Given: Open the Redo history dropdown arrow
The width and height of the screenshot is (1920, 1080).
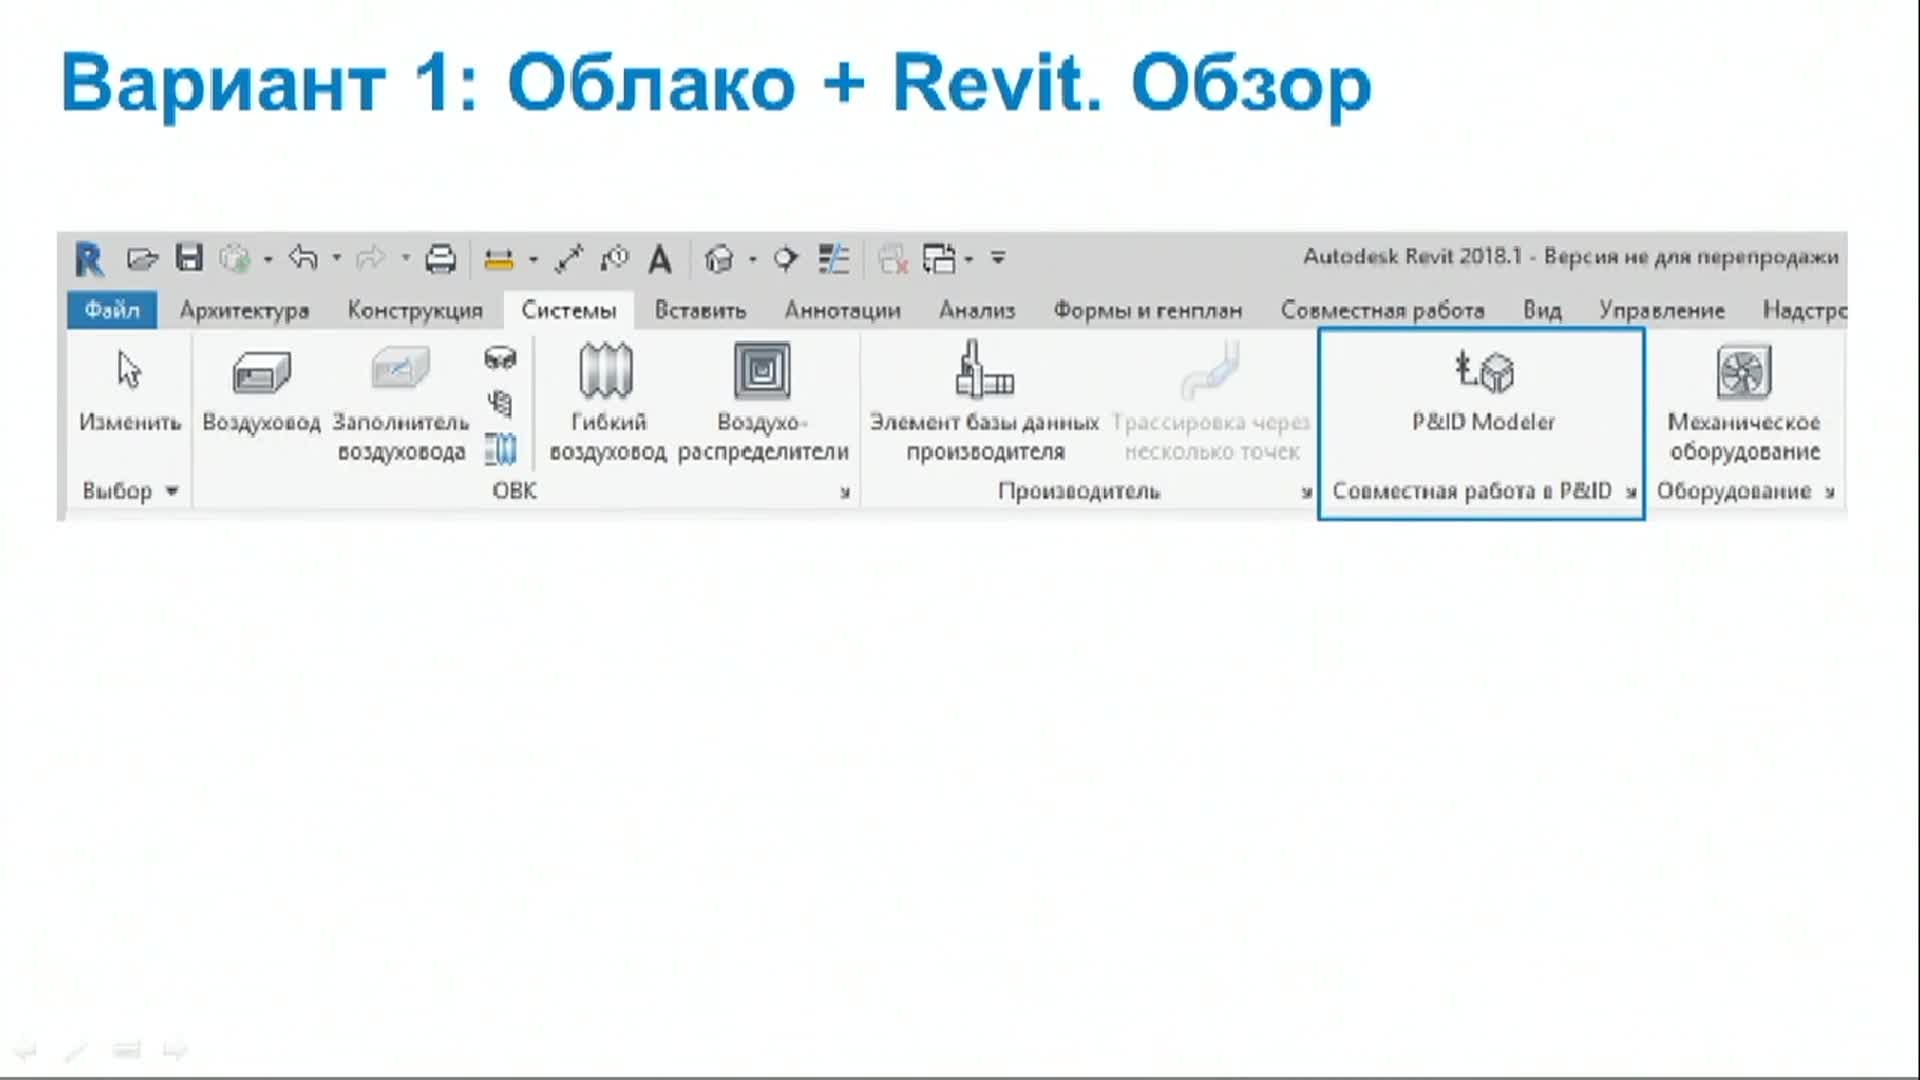Looking at the screenshot, I should 405,259.
